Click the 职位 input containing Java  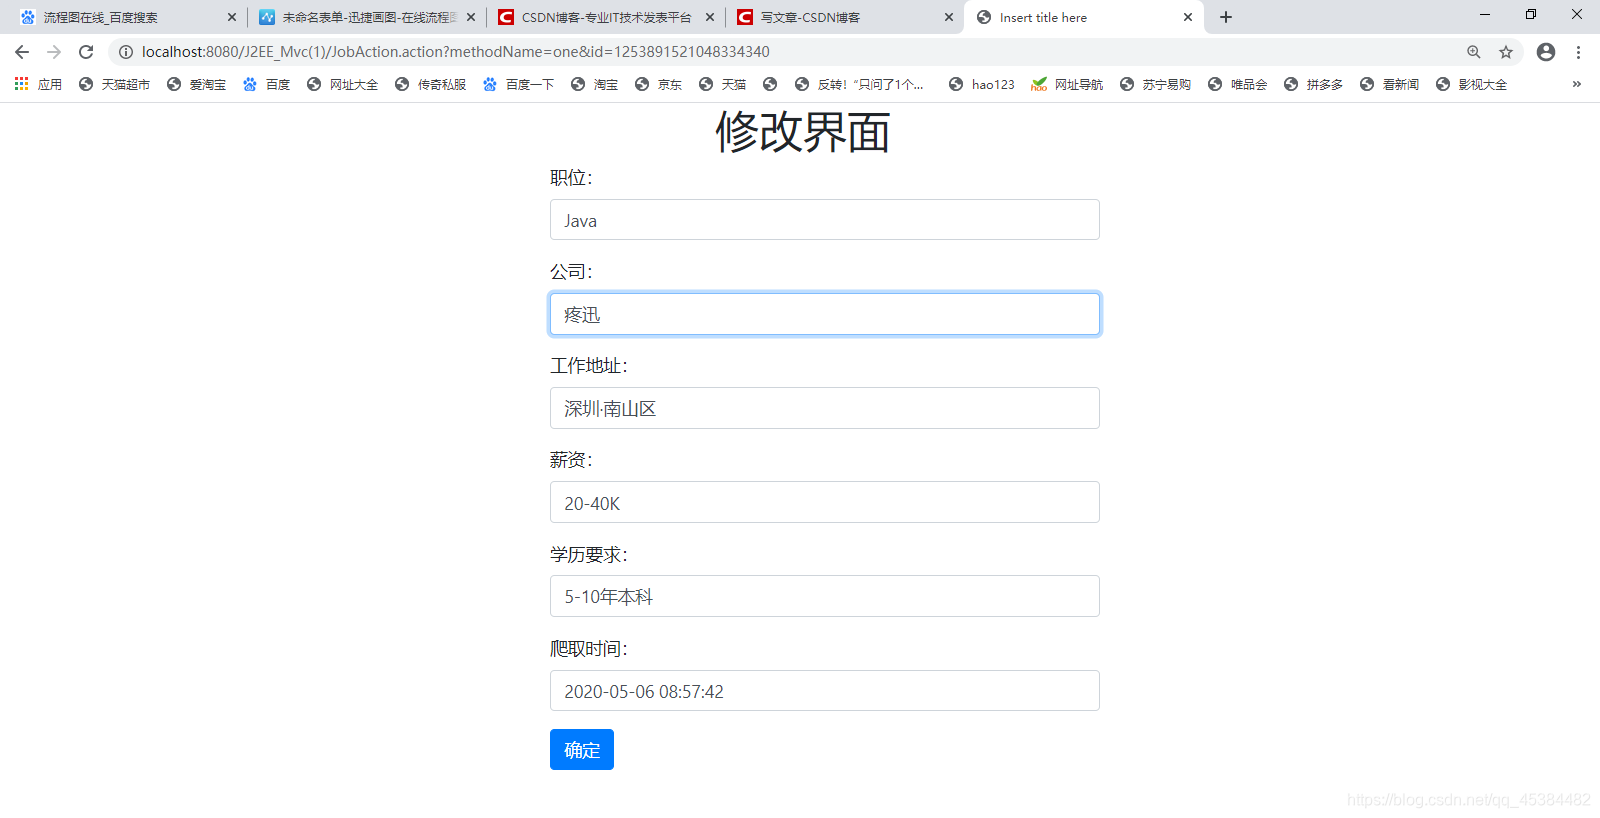(825, 220)
